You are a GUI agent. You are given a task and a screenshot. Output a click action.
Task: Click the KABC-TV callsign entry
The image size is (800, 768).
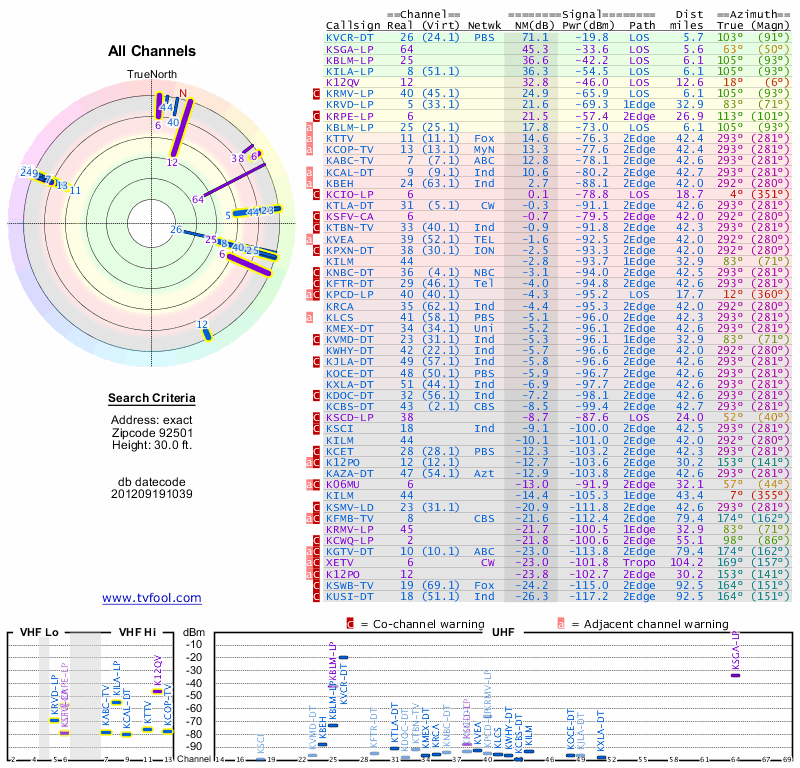click(x=350, y=160)
